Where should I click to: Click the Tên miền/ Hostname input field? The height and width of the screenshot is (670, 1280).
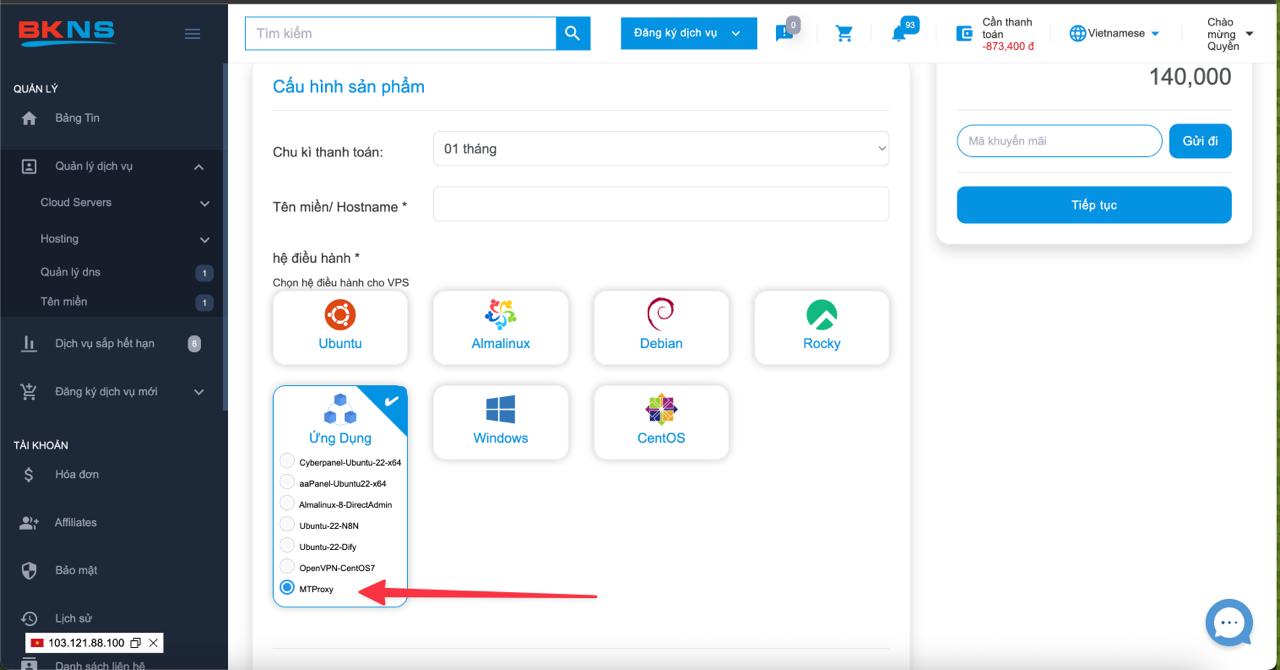[660, 203]
